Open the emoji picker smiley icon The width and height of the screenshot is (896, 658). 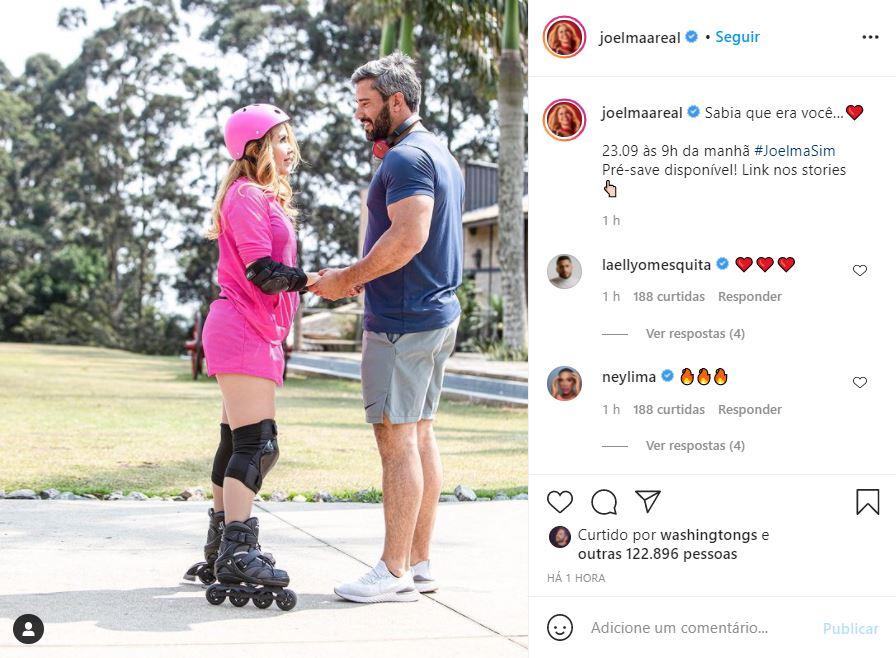pos(559,627)
